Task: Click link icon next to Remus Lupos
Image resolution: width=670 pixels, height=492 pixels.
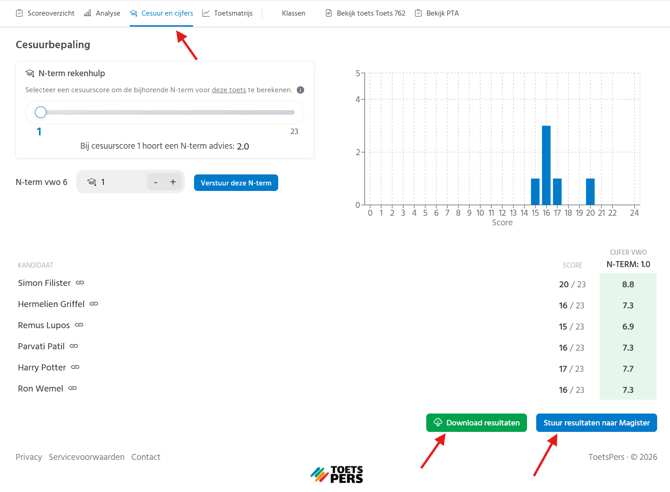Action: [79, 325]
